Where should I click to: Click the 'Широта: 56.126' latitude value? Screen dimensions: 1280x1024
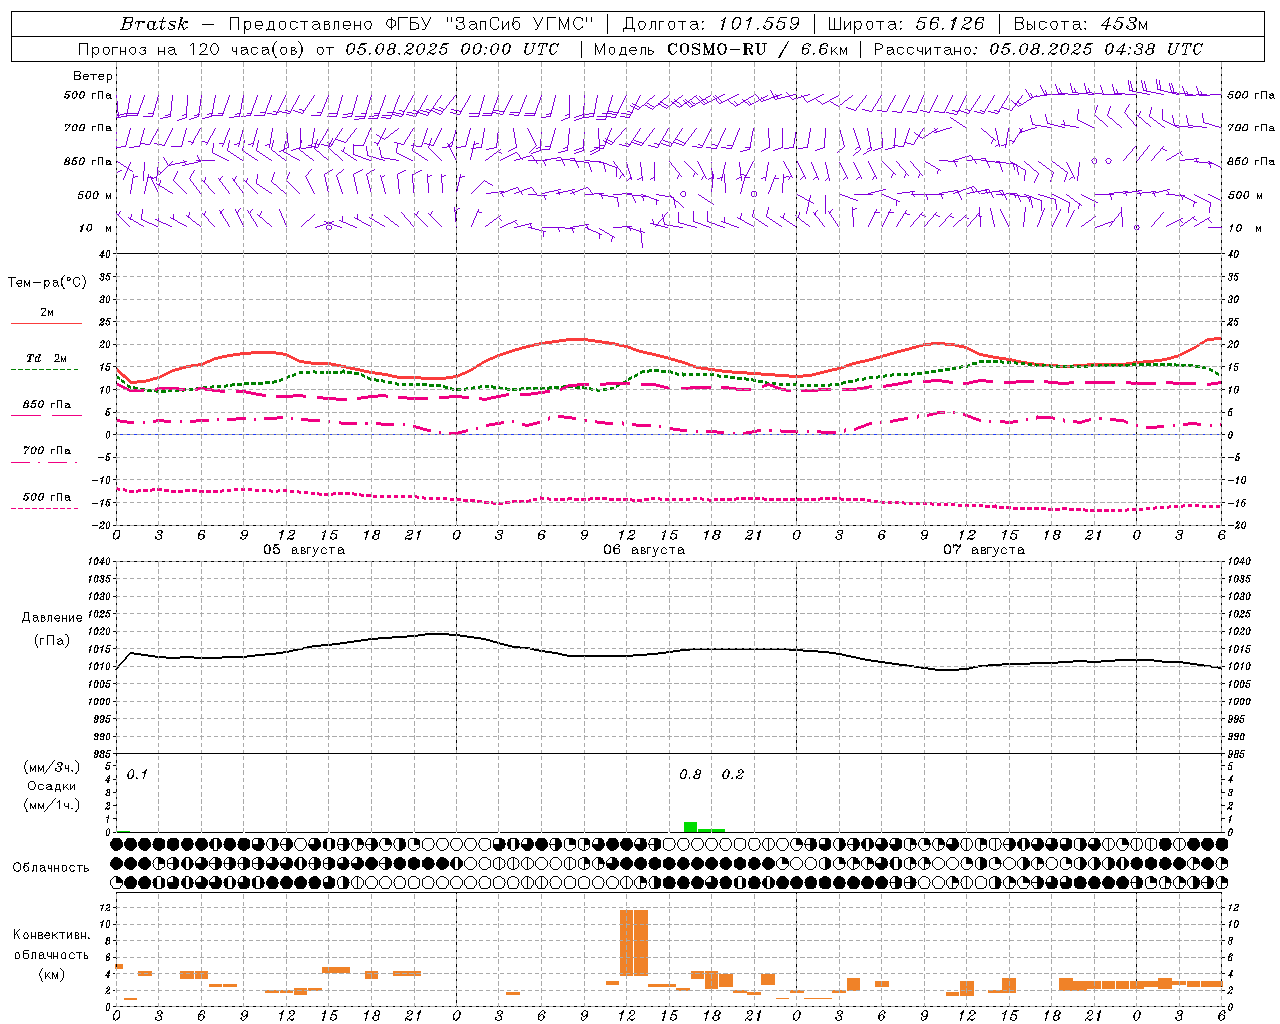tap(906, 24)
